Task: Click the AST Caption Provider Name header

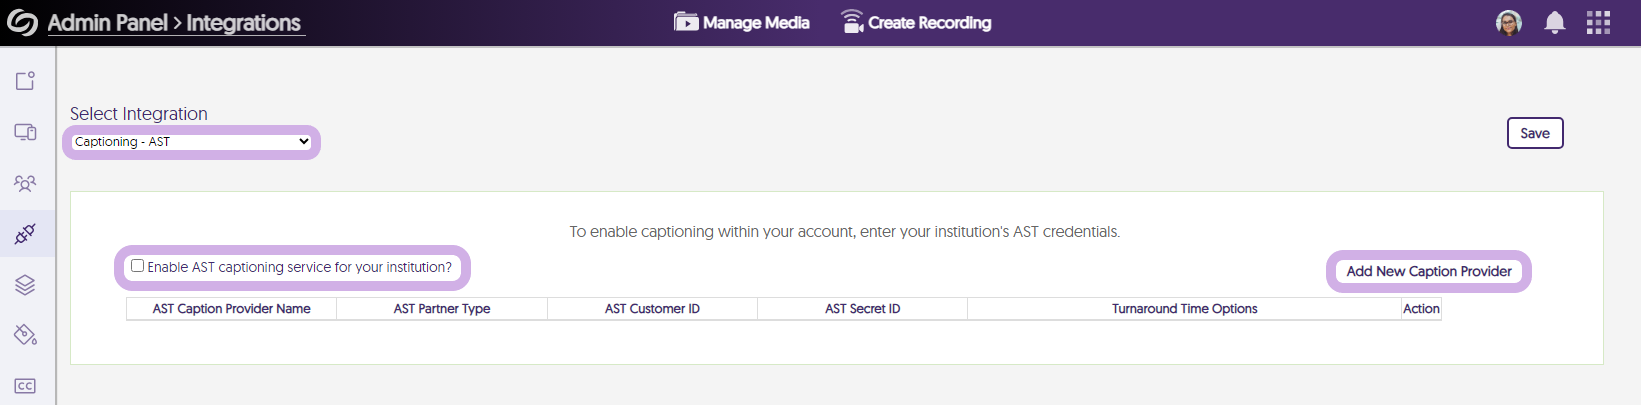Action: point(231,309)
